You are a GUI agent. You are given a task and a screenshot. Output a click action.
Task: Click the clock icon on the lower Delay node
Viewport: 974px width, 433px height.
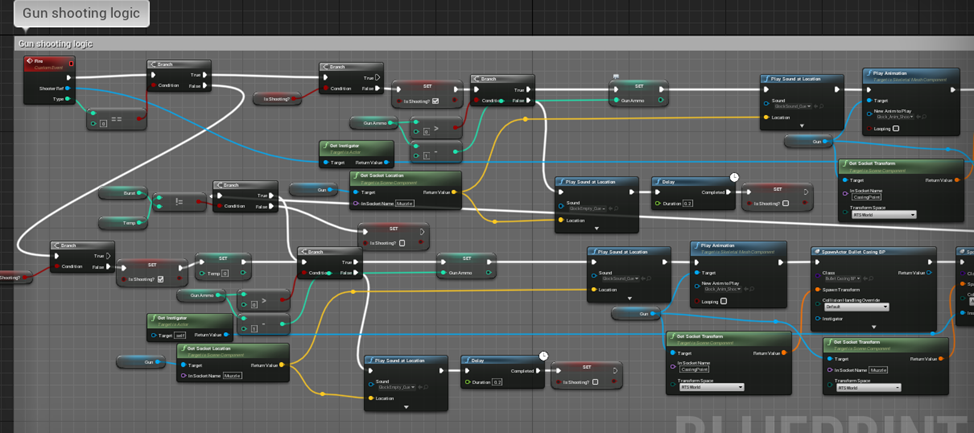tap(544, 355)
